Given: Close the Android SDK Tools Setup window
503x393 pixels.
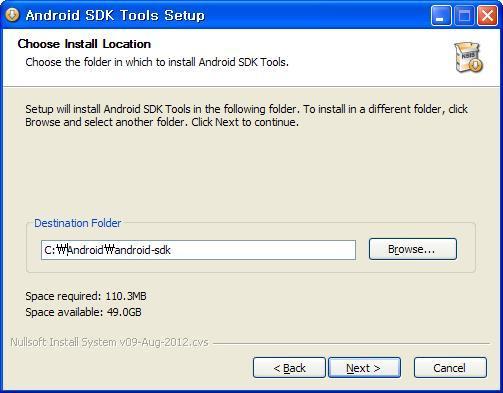Looking at the screenshot, I should coord(487,15).
